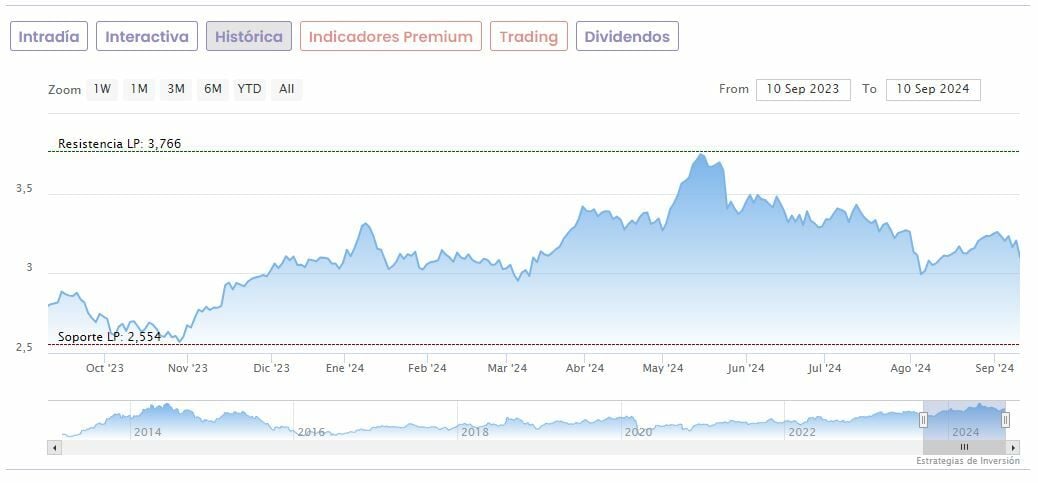The height and width of the screenshot is (483, 1038).
Task: Edit the From date field
Action: (x=803, y=89)
